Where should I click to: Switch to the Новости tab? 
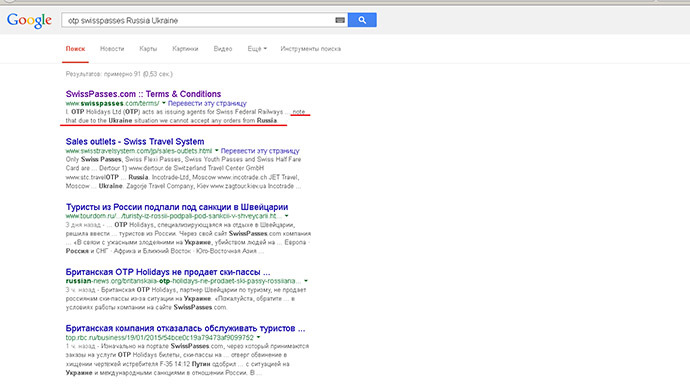[112, 49]
